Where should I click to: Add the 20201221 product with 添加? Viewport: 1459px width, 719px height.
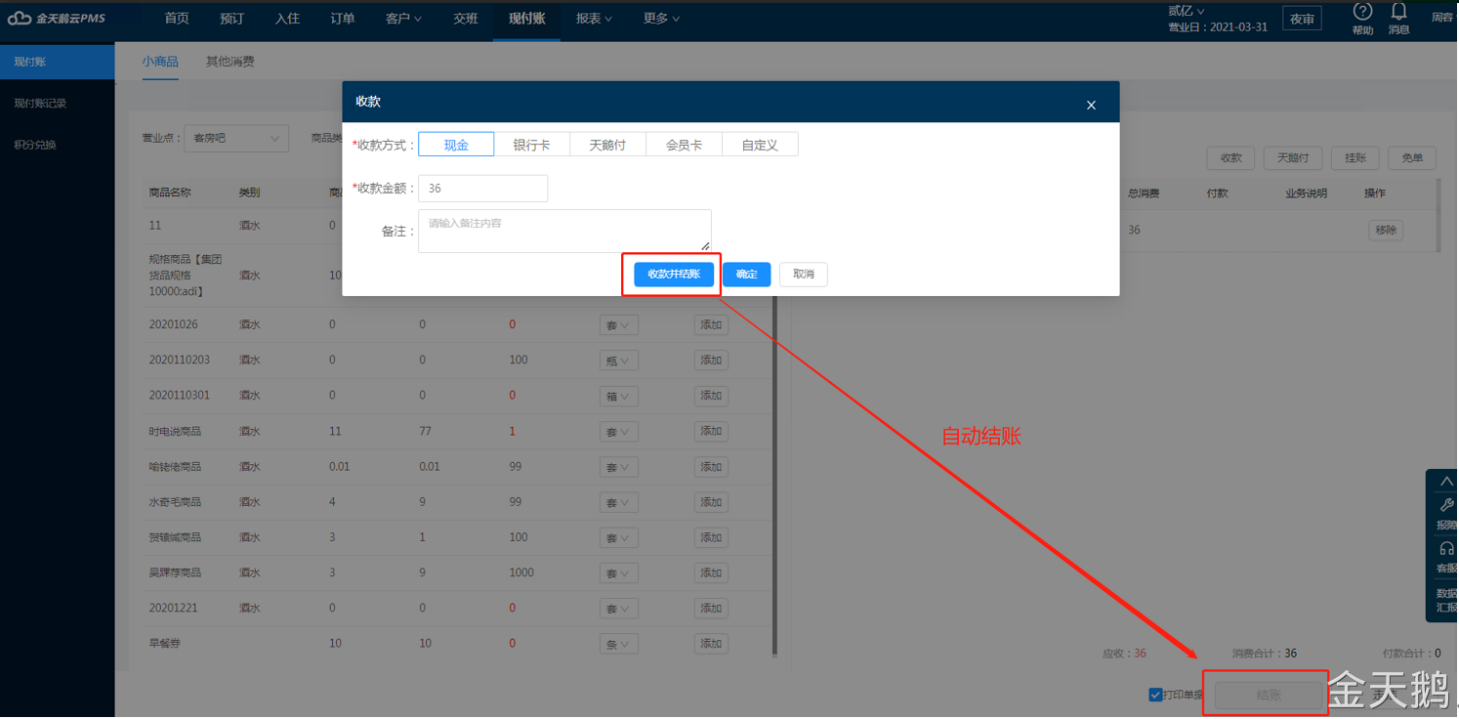[x=711, y=608]
